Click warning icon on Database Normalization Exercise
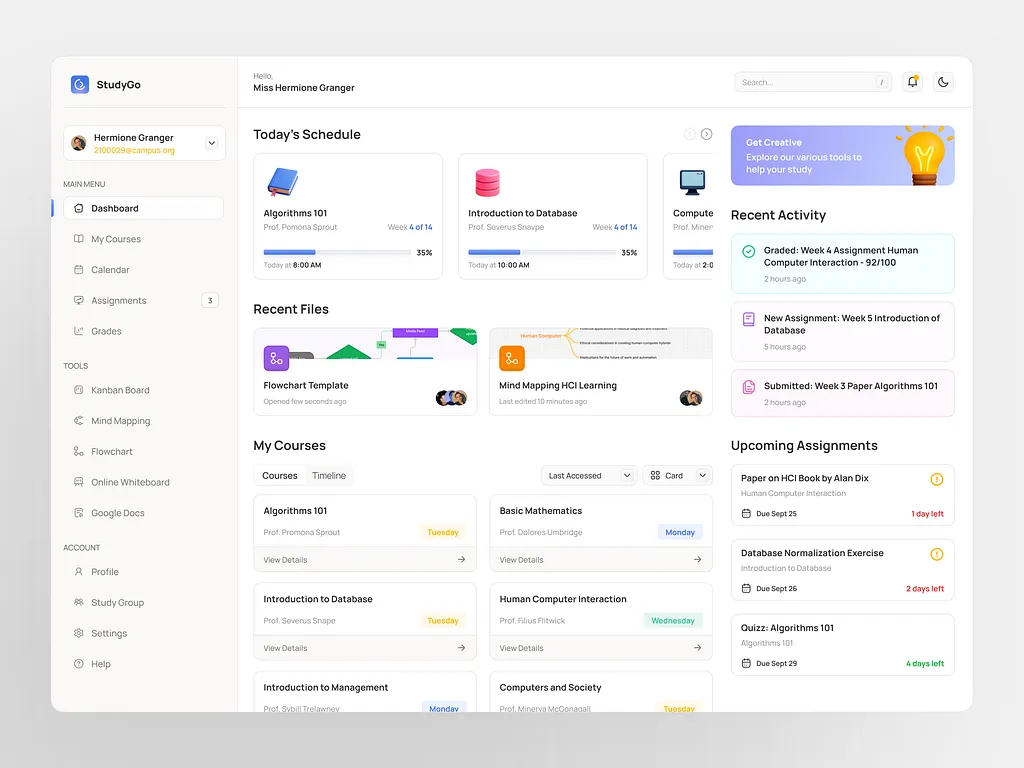Viewport: 1024px width, 768px height. tap(936, 554)
